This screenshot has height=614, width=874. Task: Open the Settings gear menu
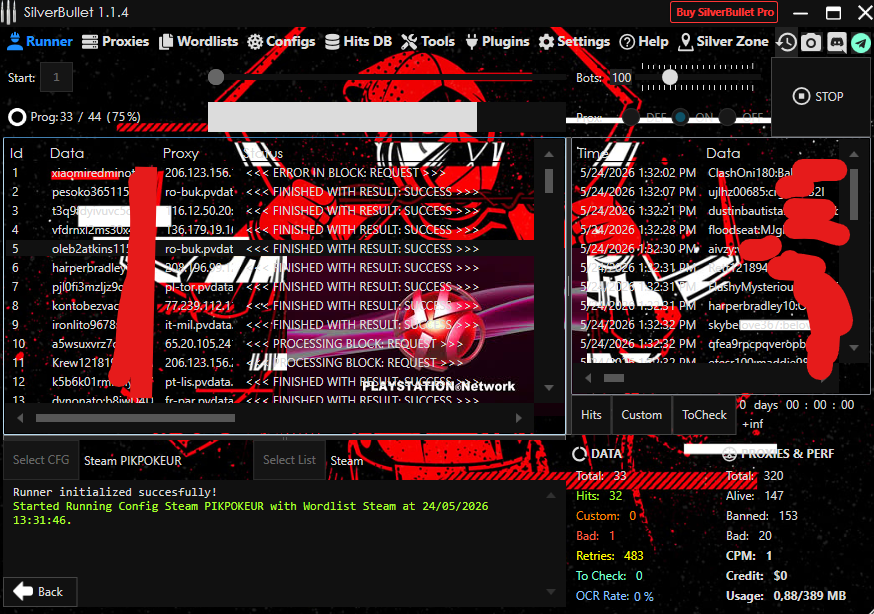pos(574,42)
